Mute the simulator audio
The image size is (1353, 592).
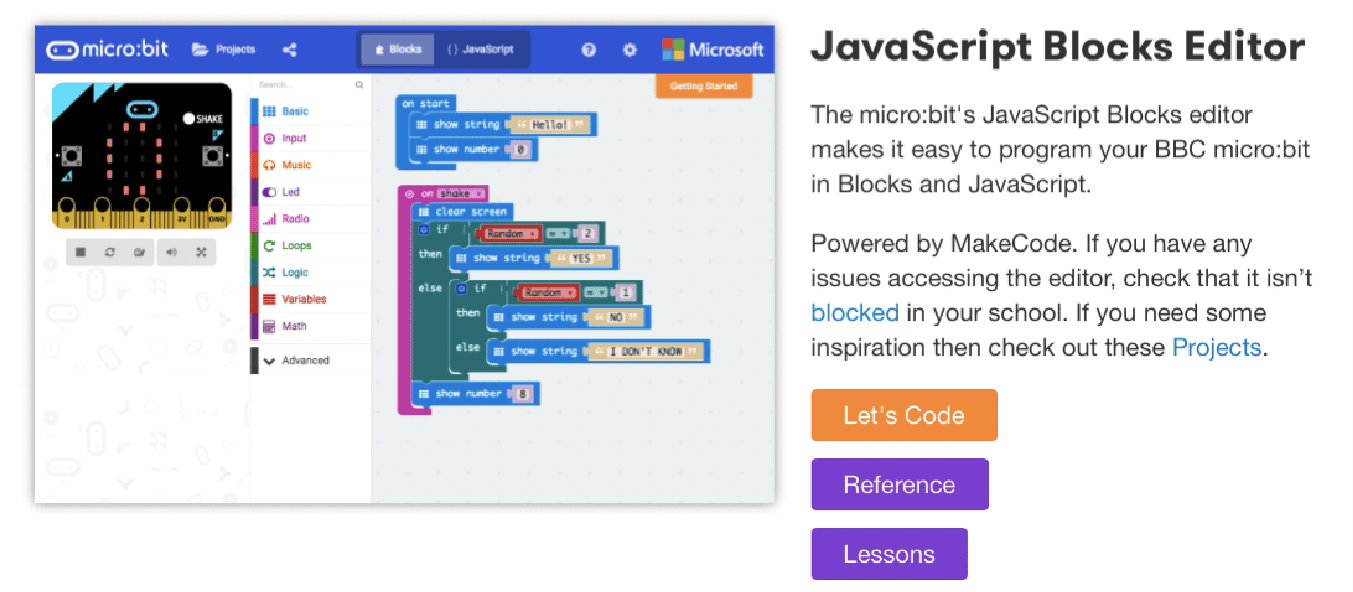click(171, 252)
